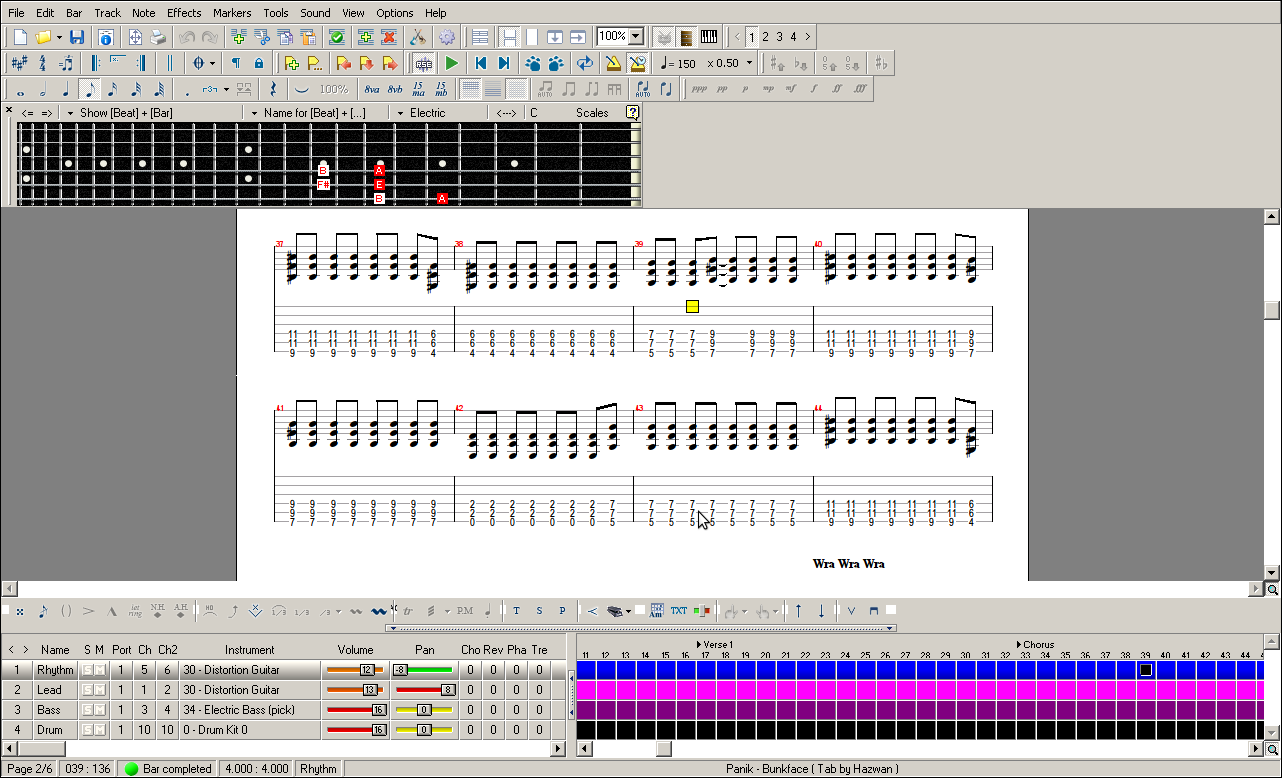Screen dimensions: 1282x778
Task: Print the score with the printer icon
Action: 158,37
